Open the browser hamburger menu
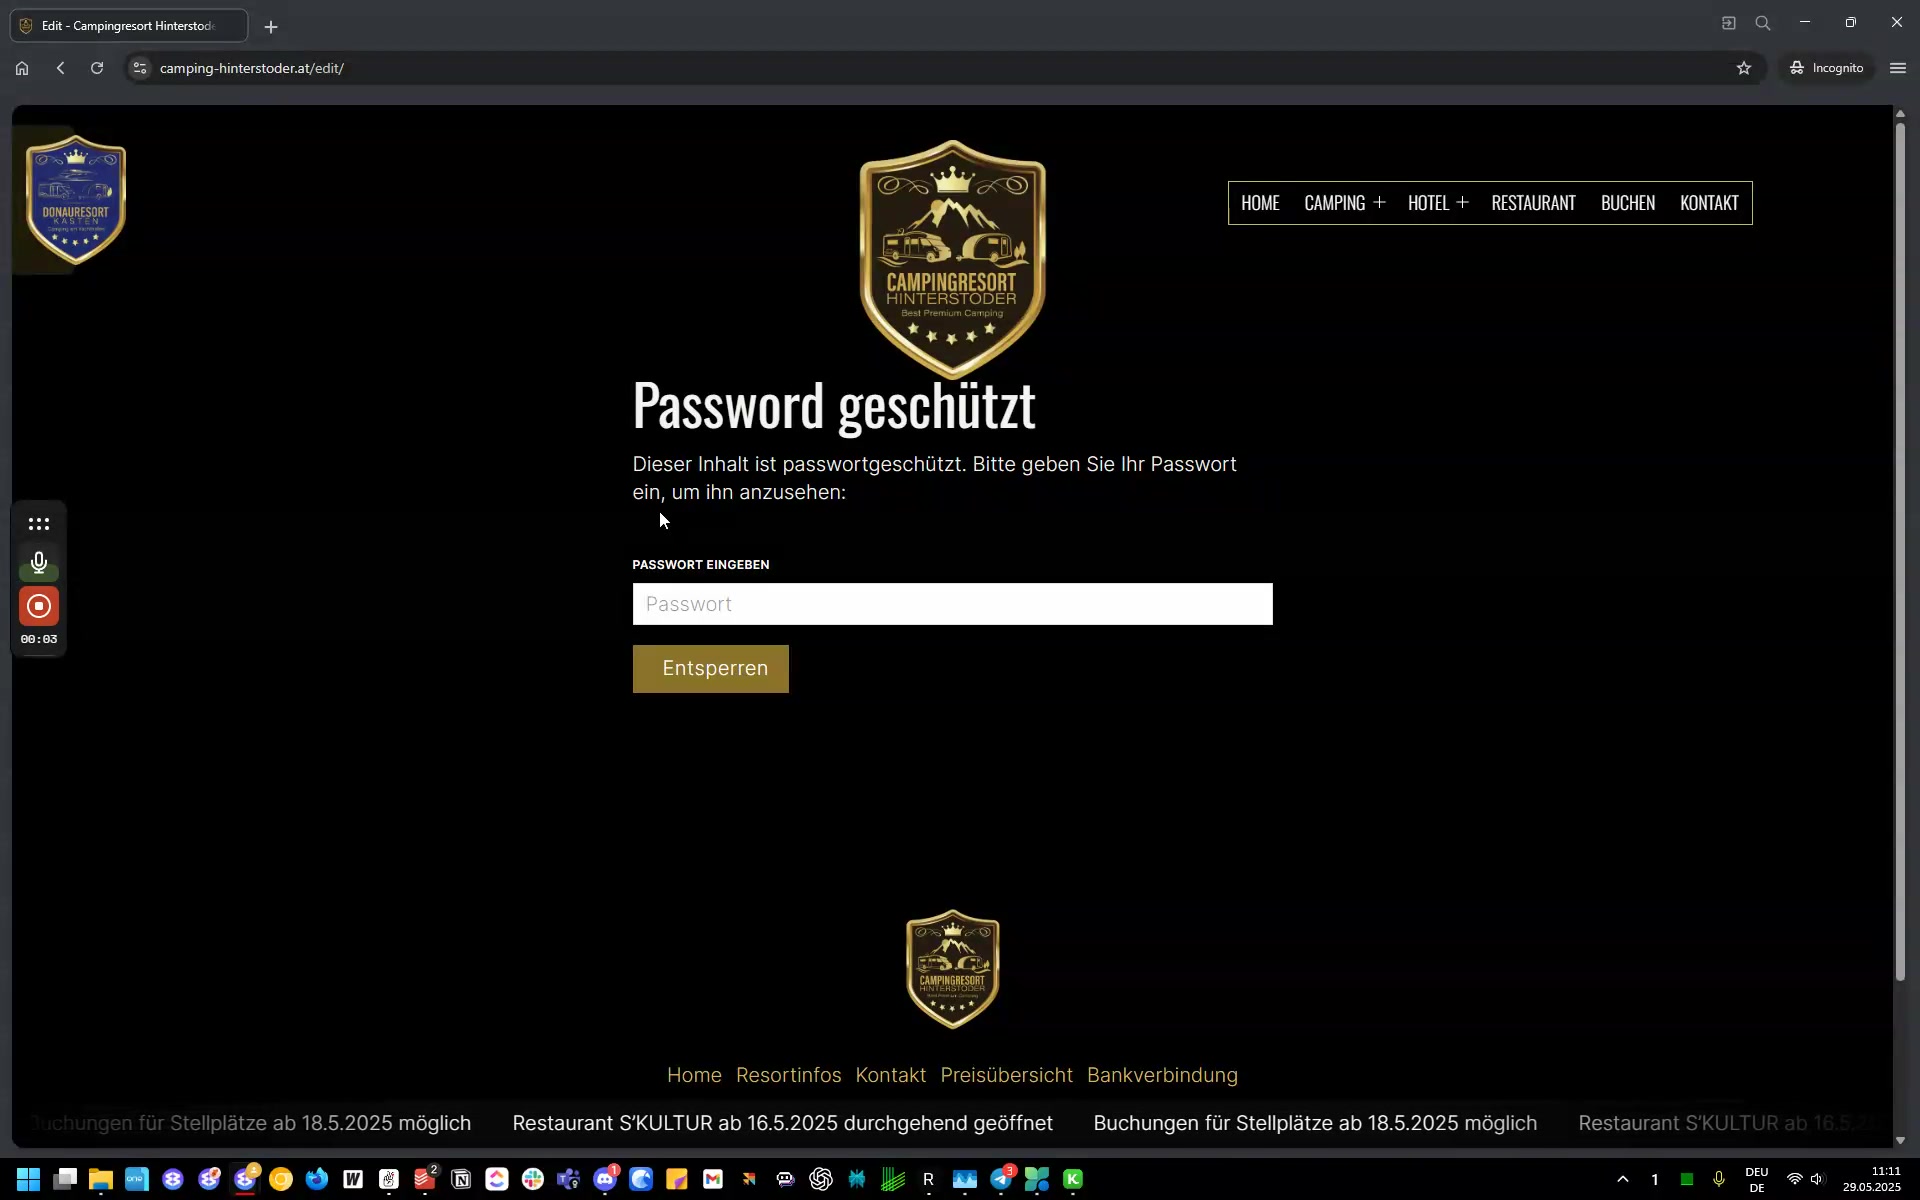Image resolution: width=1920 pixels, height=1200 pixels. coord(1898,68)
